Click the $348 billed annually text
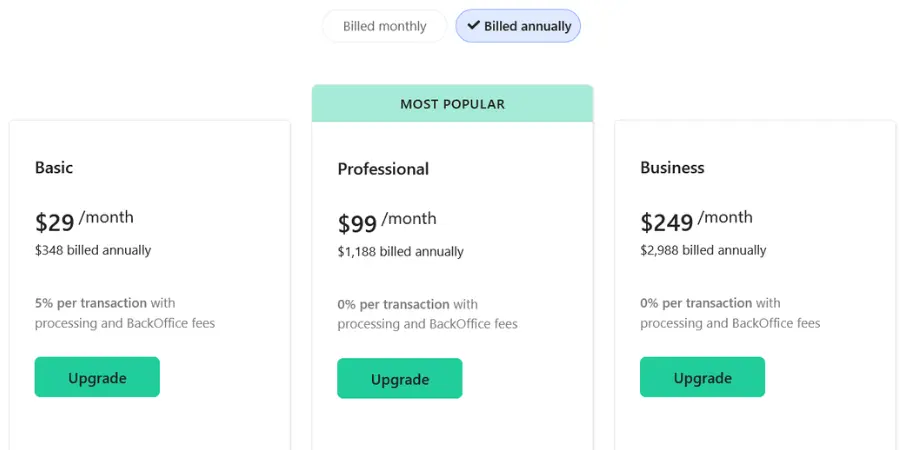The image size is (900, 450). 93,250
